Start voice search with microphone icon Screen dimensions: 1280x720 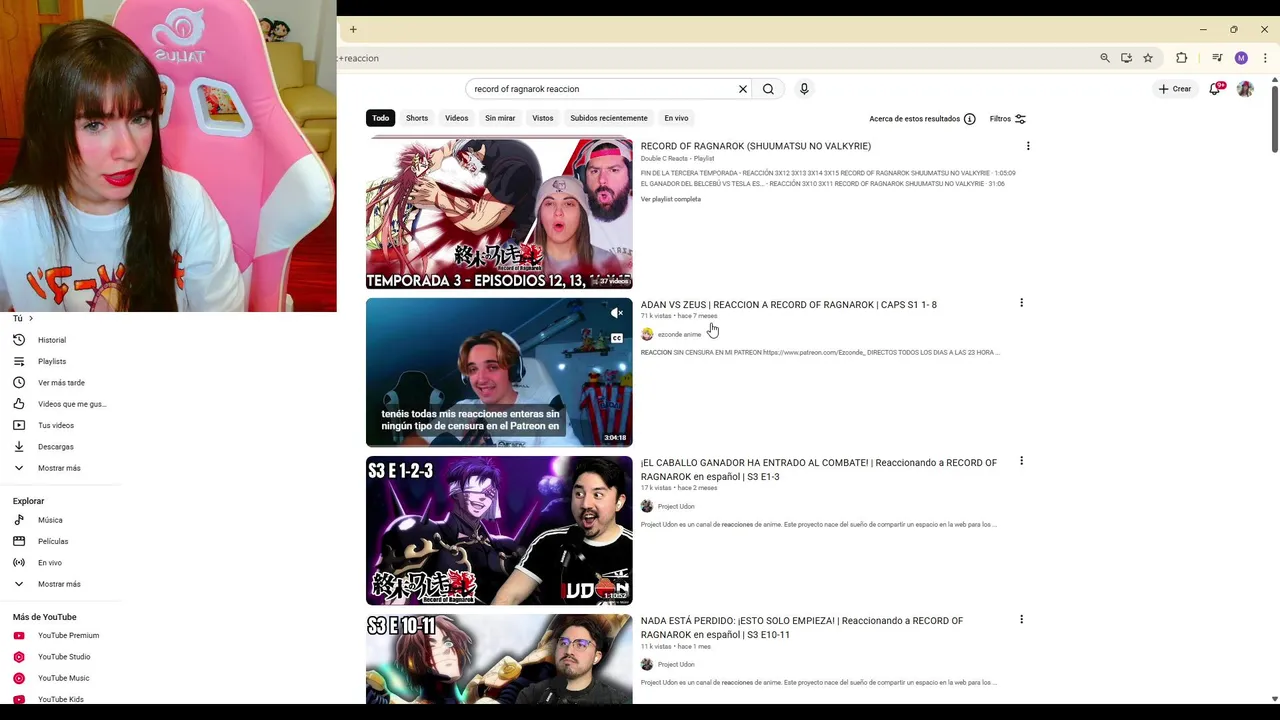[x=804, y=89]
